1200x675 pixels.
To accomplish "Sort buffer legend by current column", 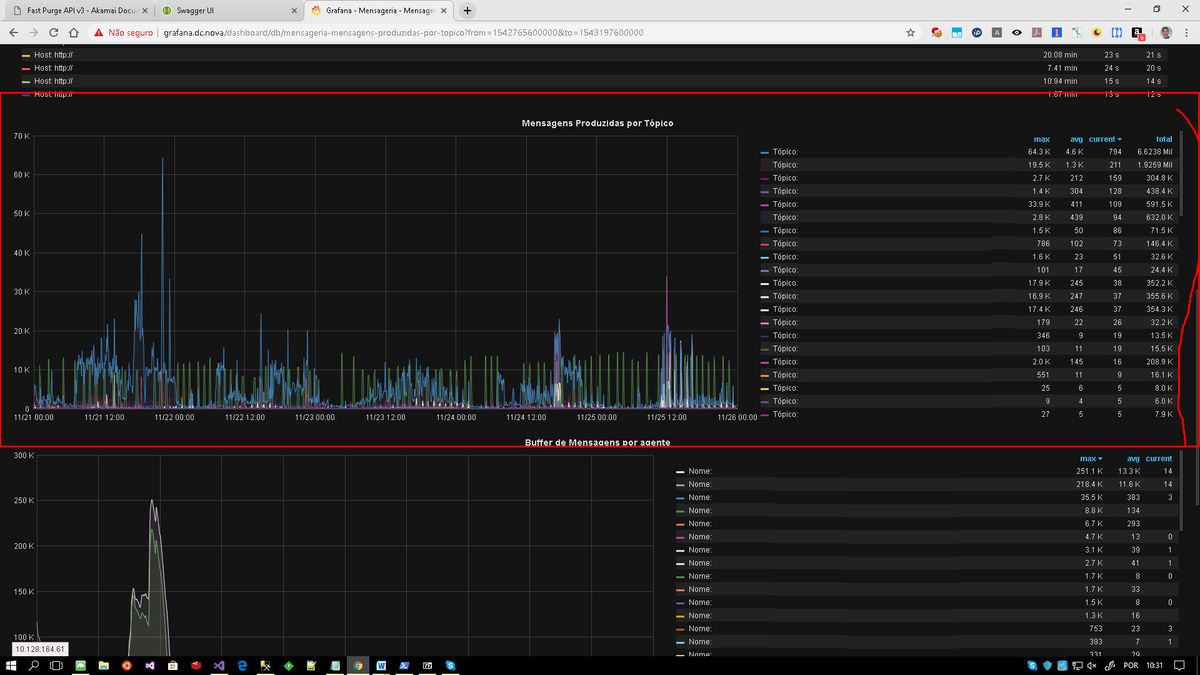I will [1159, 459].
